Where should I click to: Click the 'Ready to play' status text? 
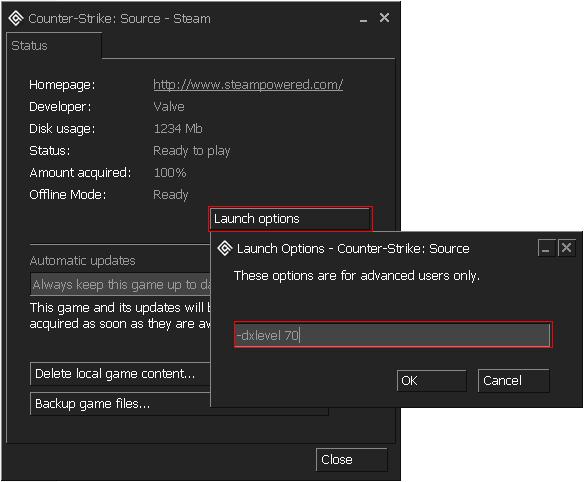tap(192, 151)
